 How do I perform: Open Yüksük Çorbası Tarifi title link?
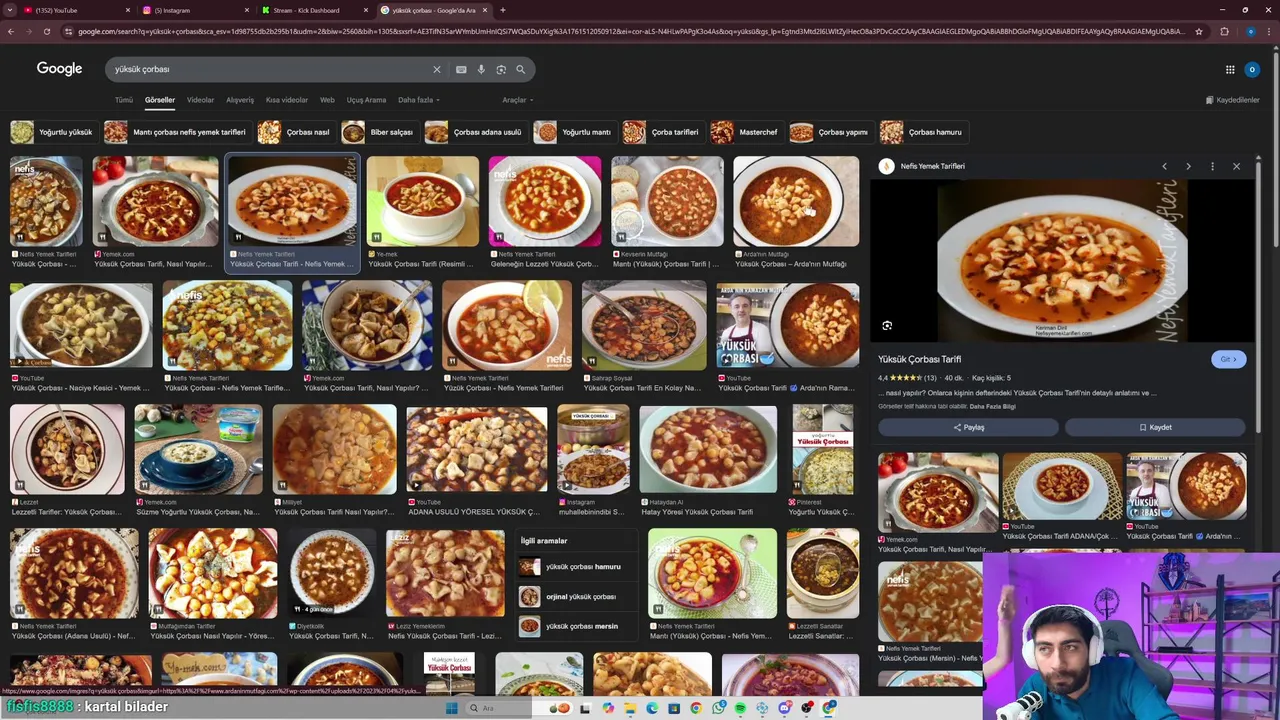[x=919, y=359]
